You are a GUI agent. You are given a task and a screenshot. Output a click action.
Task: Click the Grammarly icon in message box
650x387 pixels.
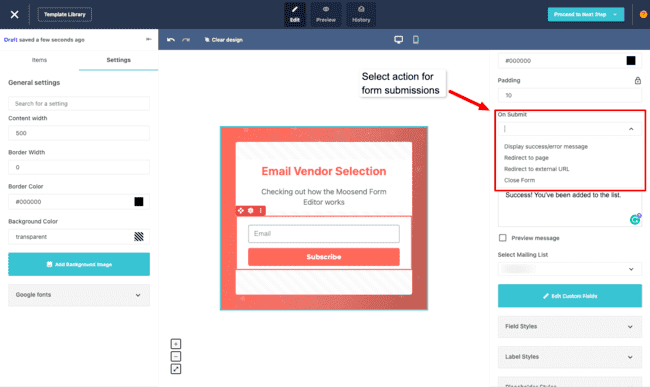click(x=635, y=219)
